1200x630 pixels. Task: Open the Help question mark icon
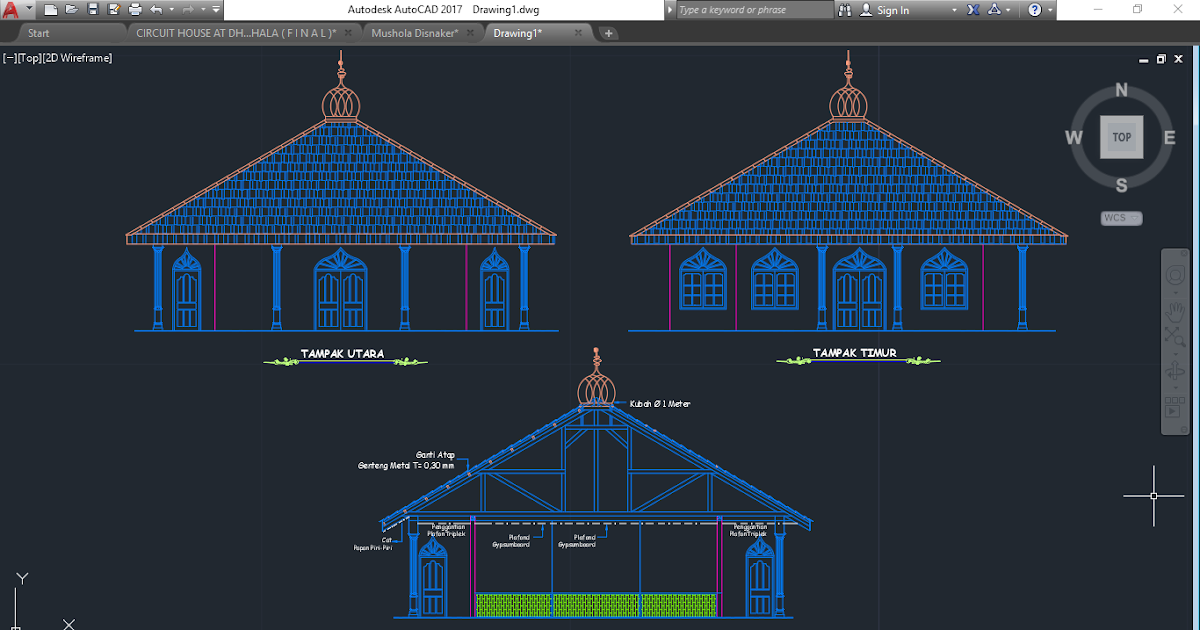coord(1035,10)
